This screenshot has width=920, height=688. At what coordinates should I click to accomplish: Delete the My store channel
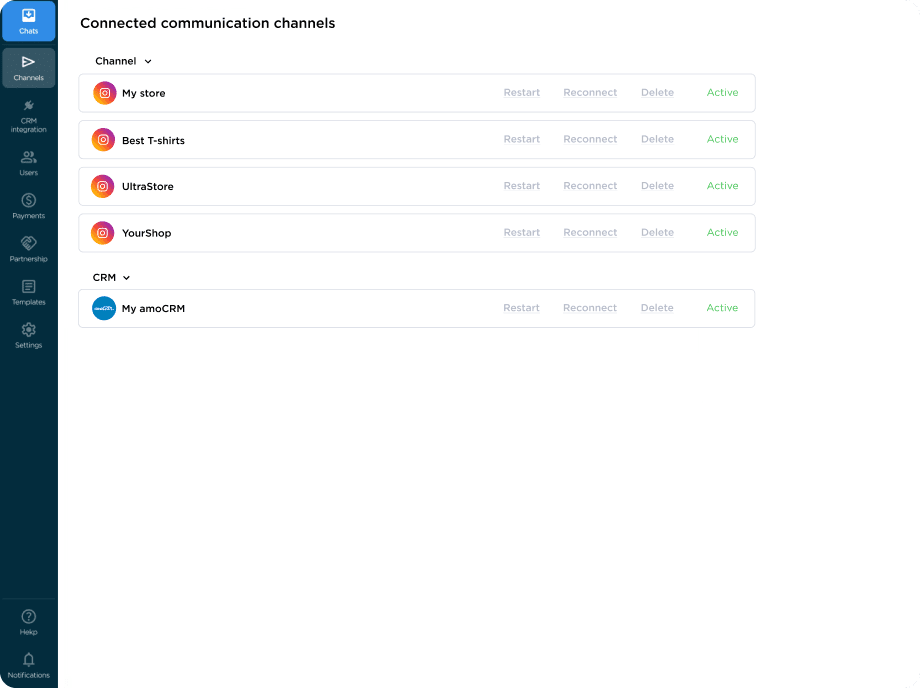coord(657,92)
